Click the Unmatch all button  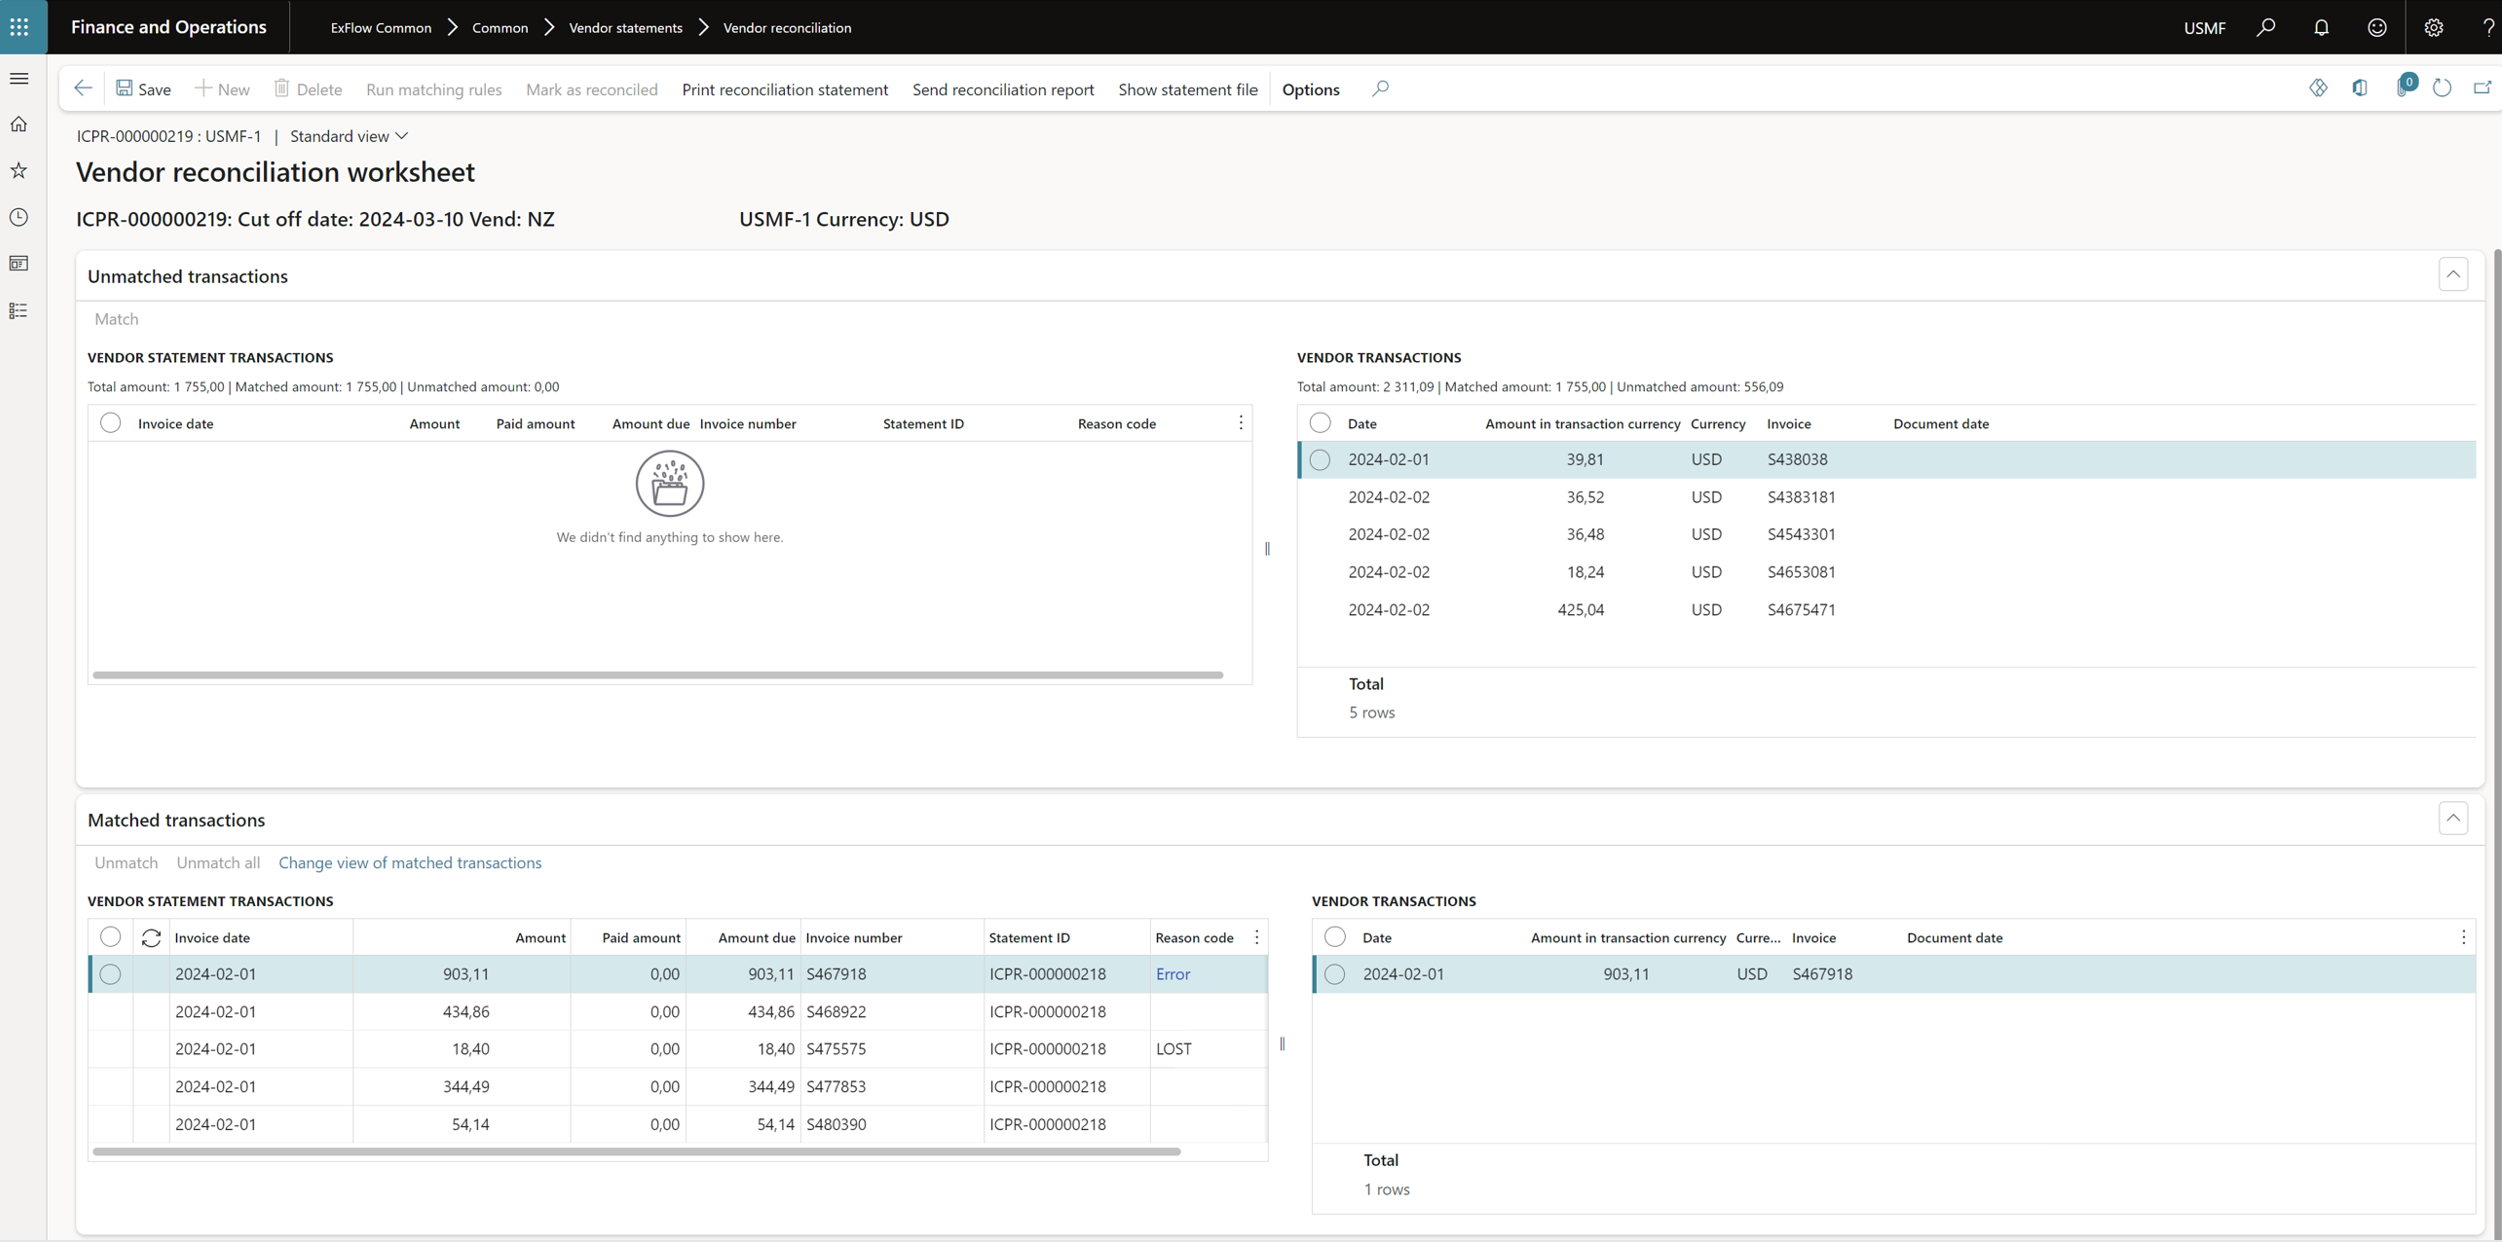[x=217, y=862]
